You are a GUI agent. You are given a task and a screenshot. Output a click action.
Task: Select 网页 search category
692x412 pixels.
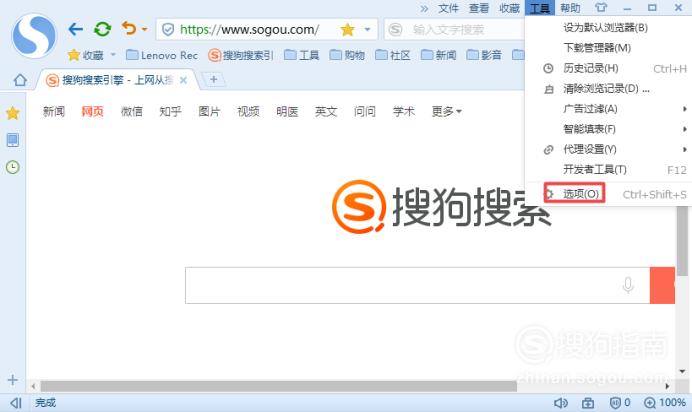[93, 112]
